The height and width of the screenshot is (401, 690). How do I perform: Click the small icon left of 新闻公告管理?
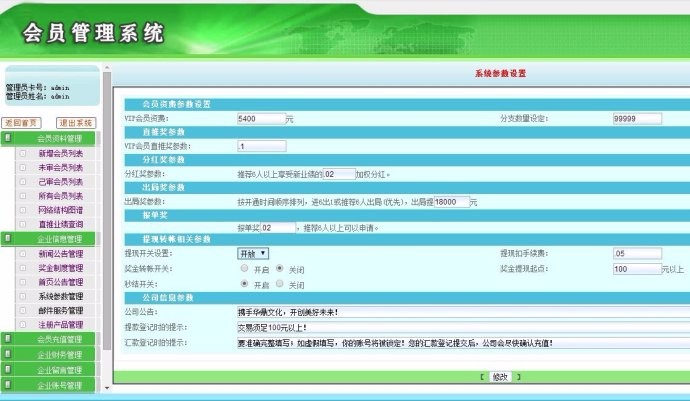pos(22,254)
